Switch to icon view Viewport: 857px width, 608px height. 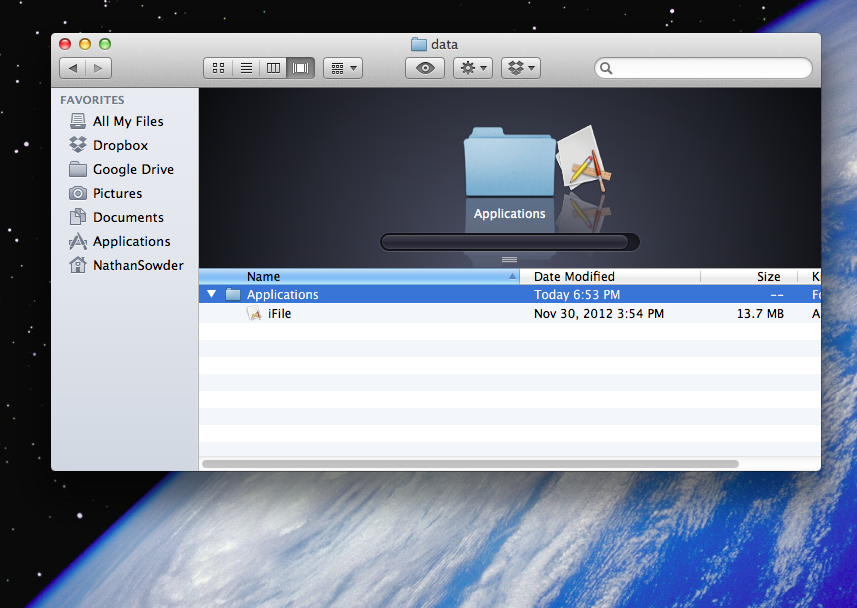click(217, 68)
